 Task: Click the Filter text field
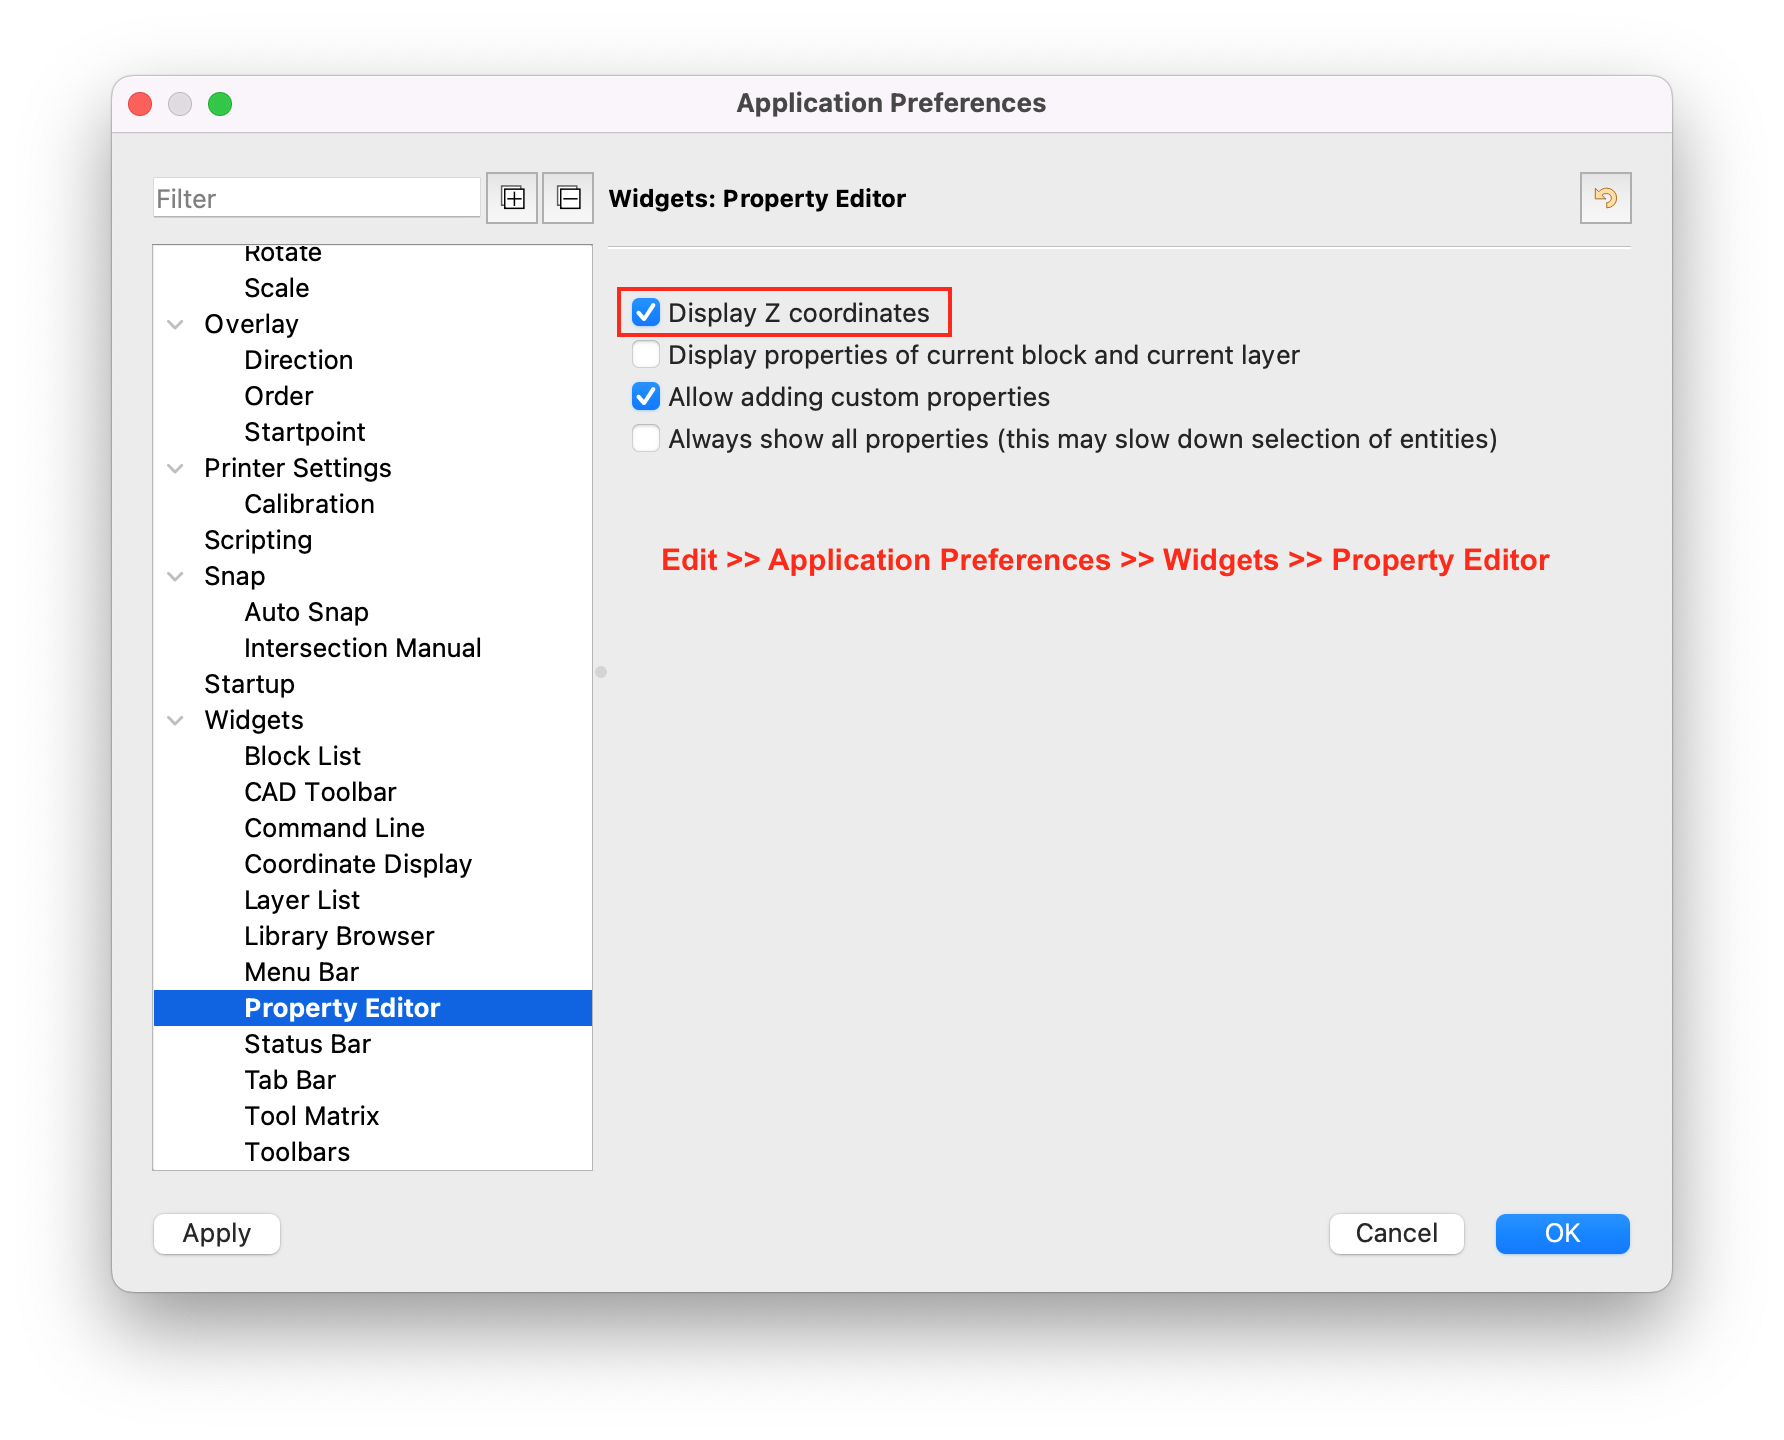pyautogui.click(x=316, y=198)
